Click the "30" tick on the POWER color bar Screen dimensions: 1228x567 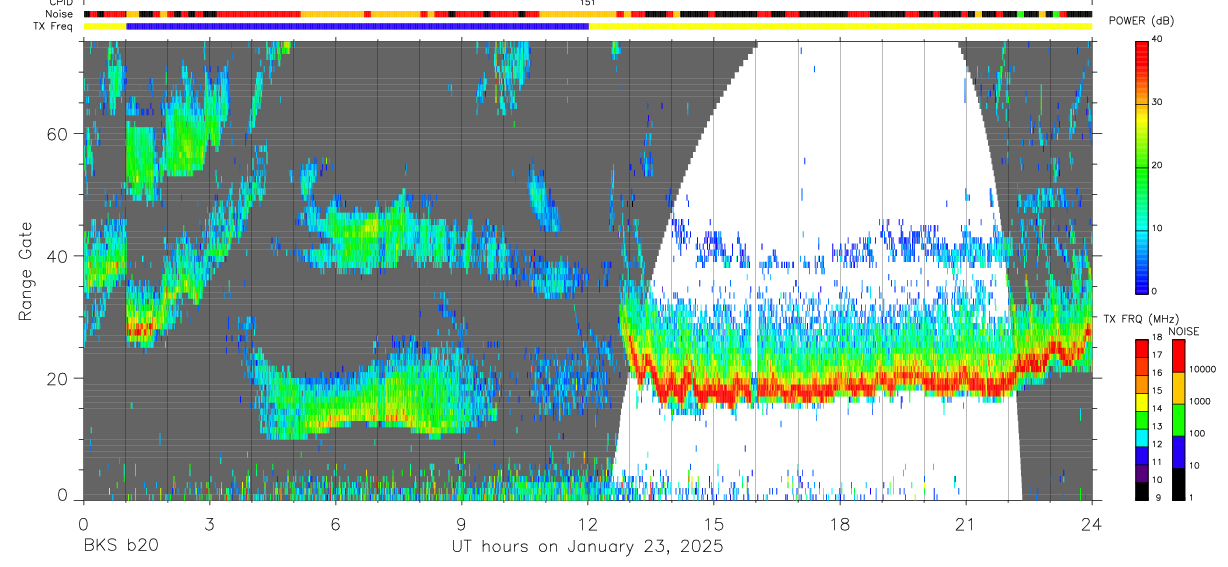pos(1158,102)
